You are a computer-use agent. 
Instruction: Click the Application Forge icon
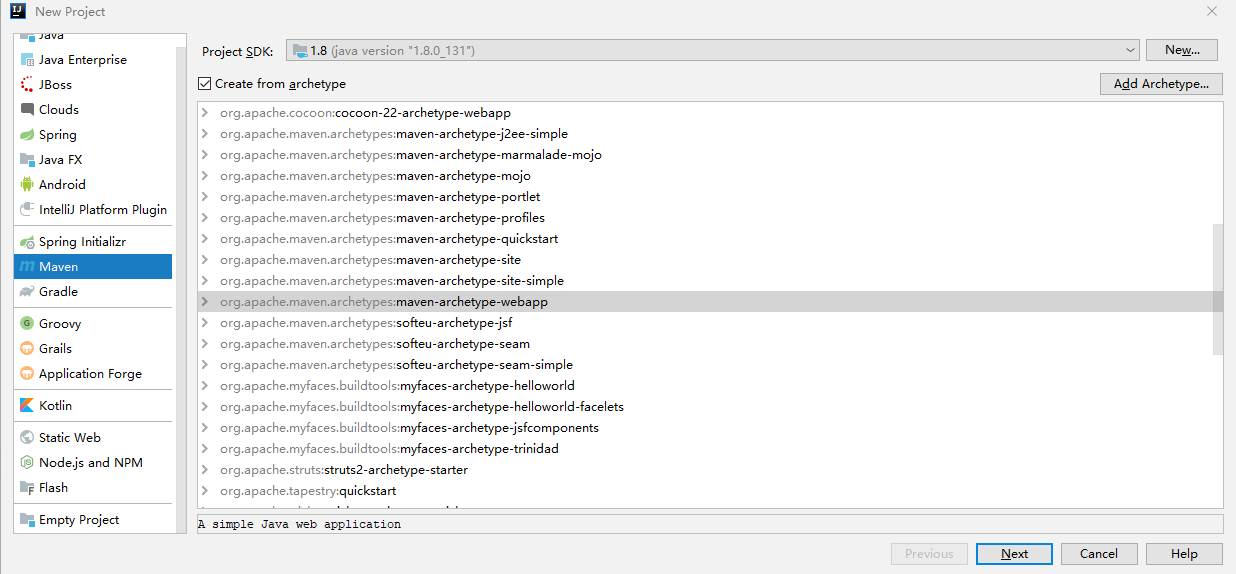click(x=27, y=374)
